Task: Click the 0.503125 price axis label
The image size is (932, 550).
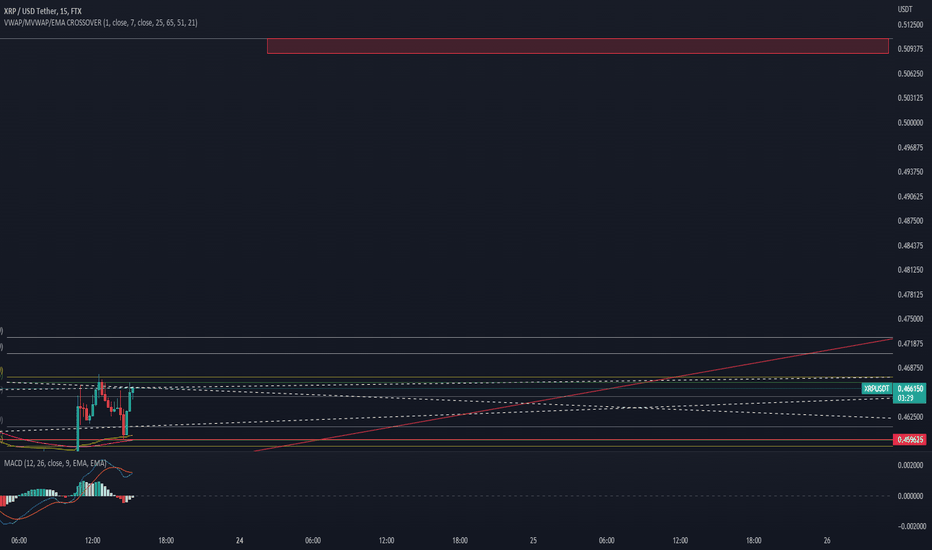Action: pyautogui.click(x=910, y=98)
